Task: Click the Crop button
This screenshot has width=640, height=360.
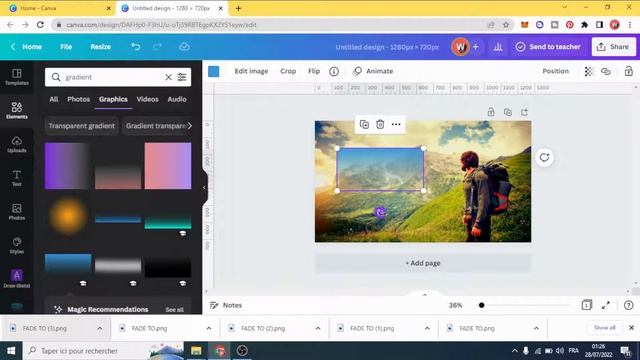Action: click(288, 71)
